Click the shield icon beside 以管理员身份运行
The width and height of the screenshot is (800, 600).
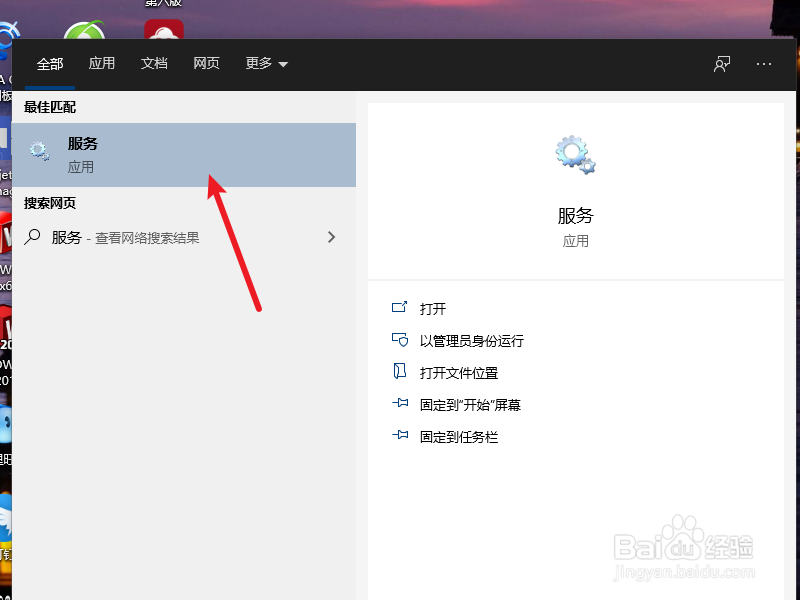pyautogui.click(x=401, y=340)
